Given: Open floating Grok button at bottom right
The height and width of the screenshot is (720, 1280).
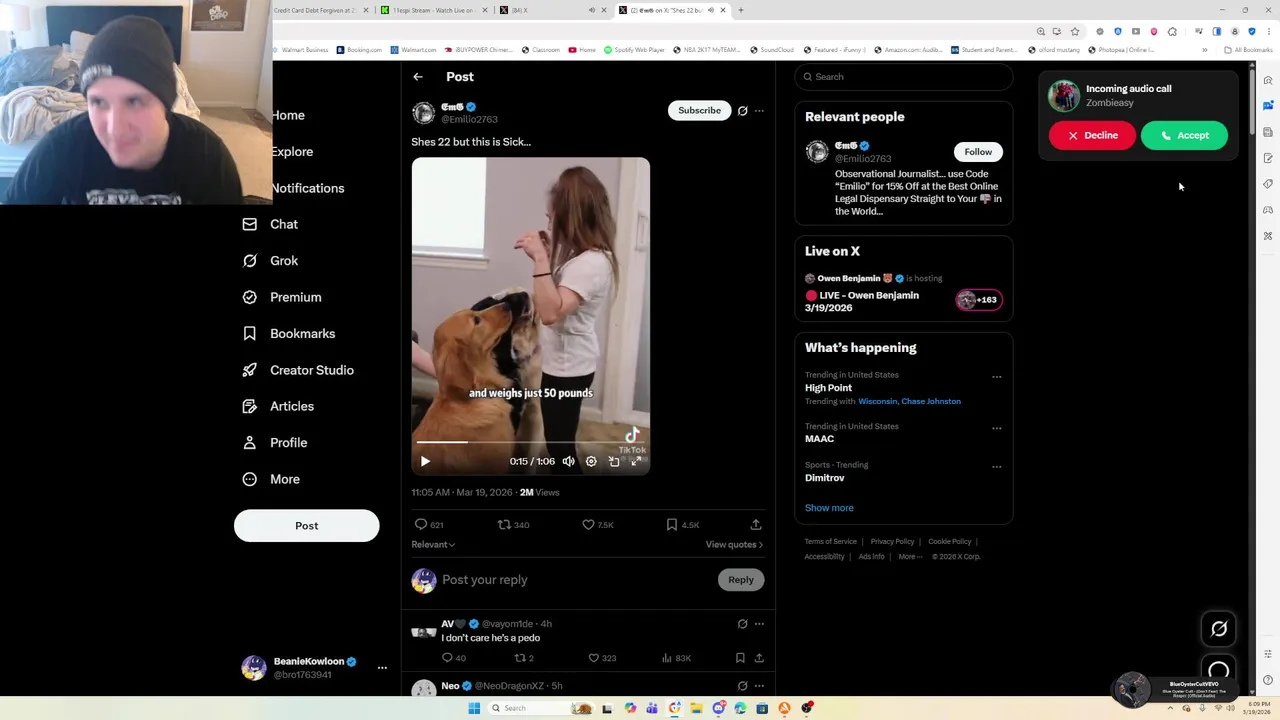Looking at the screenshot, I should click(x=1219, y=629).
